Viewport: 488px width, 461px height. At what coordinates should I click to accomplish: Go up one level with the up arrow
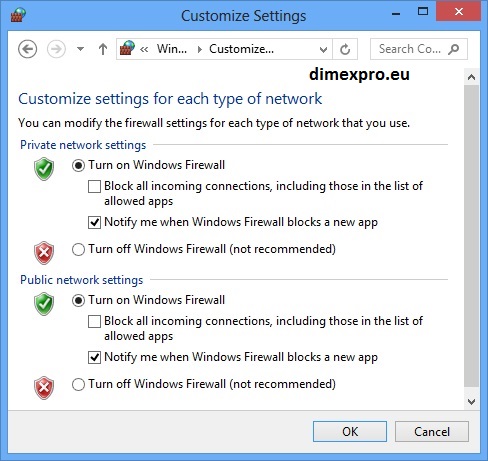[x=103, y=49]
